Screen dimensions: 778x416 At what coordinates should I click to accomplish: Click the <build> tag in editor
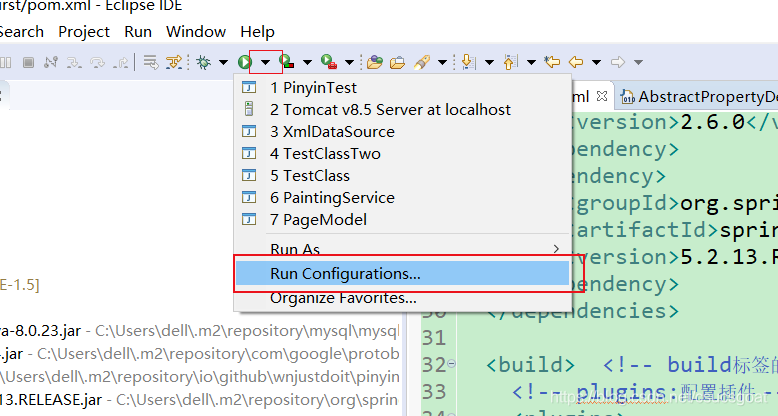coord(530,364)
